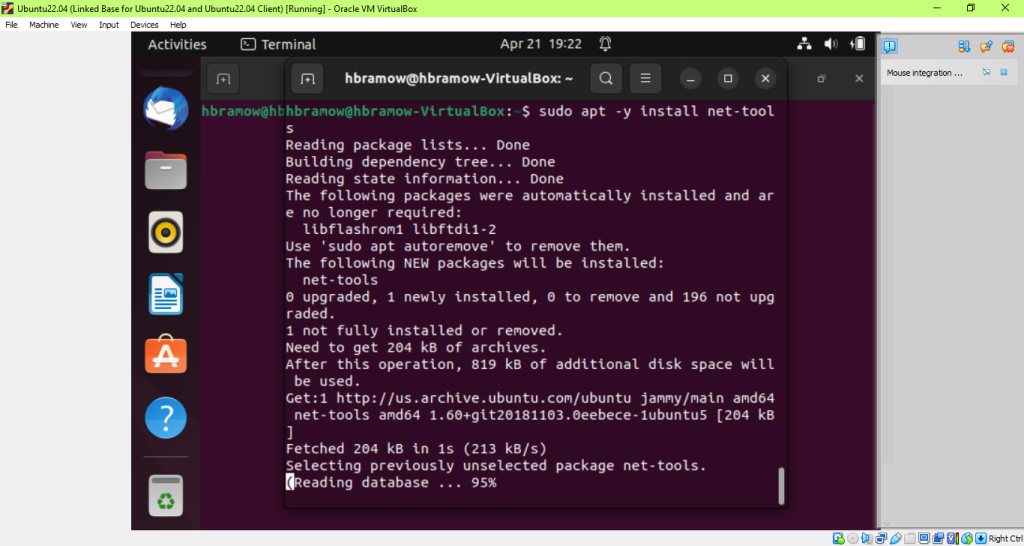Click the CPU virtualization status icon
1024x546 pixels.
click(953, 538)
